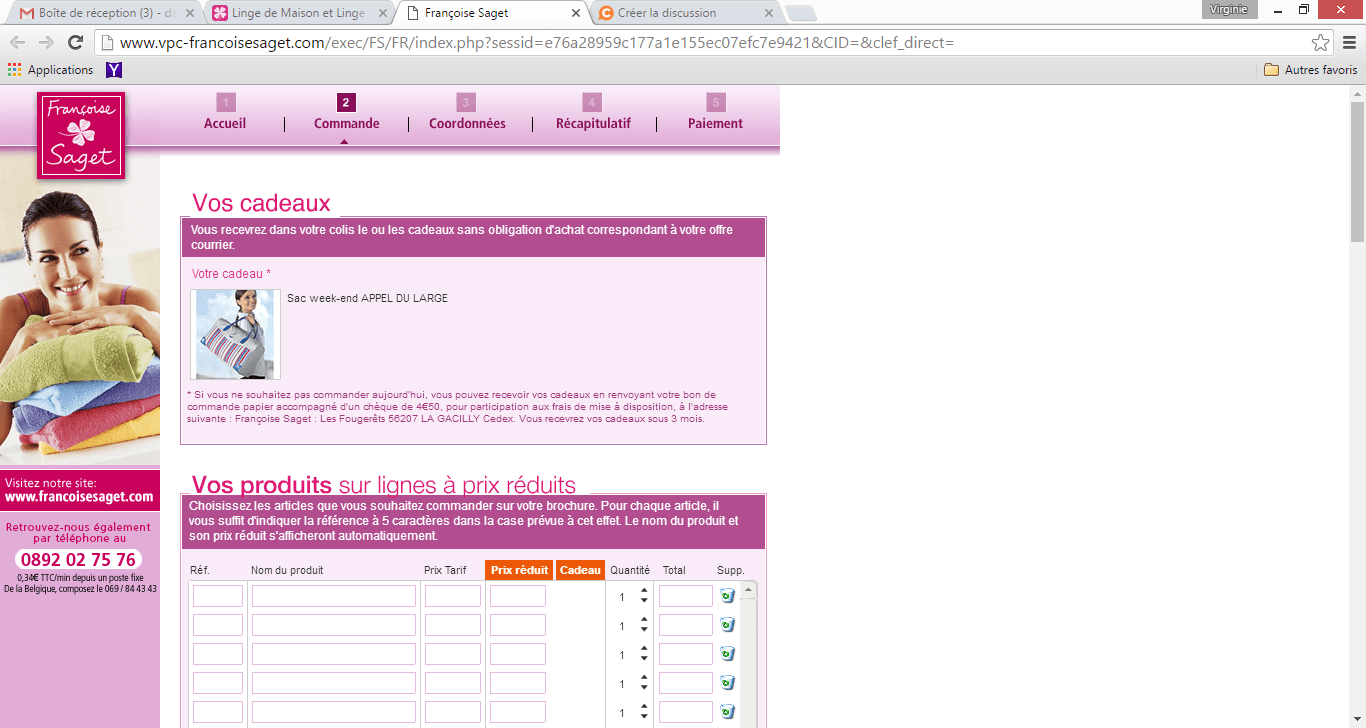The image size is (1366, 728).
Task: Delete fifth product row with trash icon
Action: point(727,711)
